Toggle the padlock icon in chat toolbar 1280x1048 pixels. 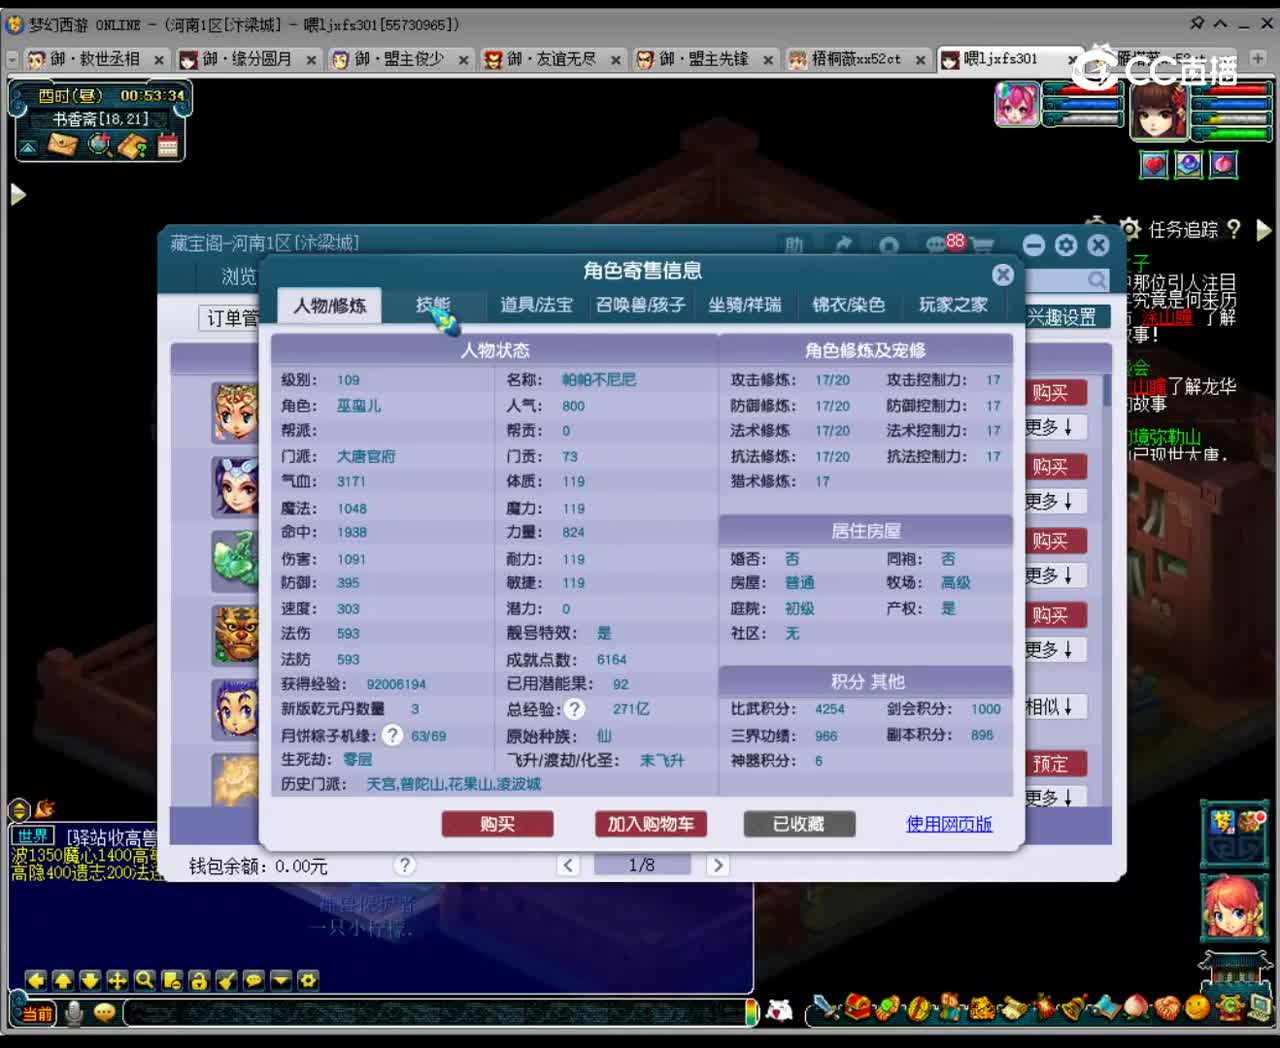[x=199, y=980]
